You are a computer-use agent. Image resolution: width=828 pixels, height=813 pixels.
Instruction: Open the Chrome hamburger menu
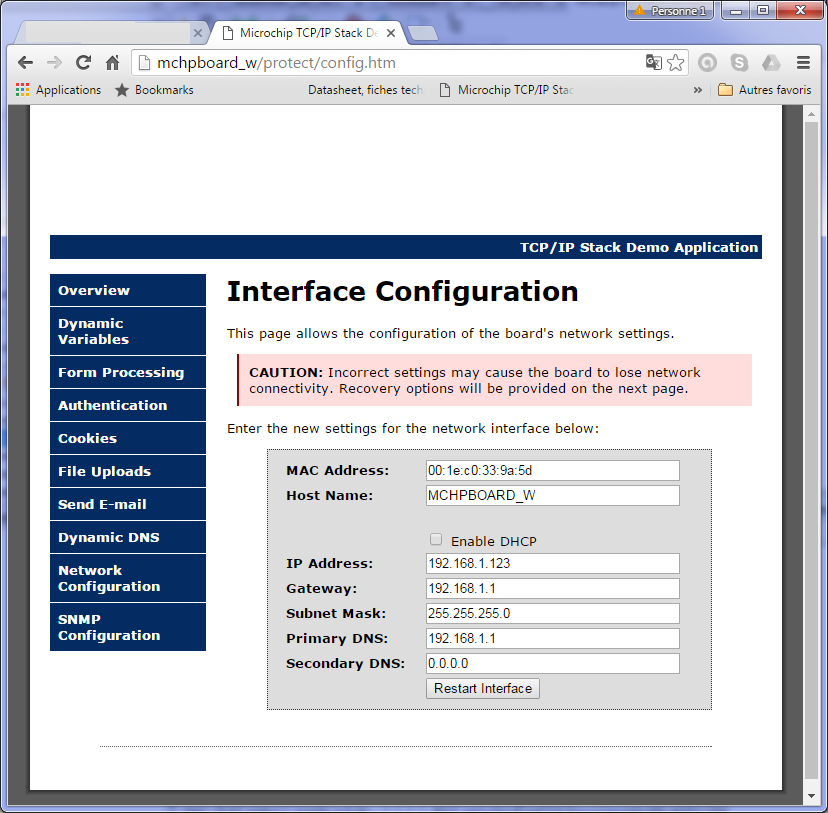(803, 63)
